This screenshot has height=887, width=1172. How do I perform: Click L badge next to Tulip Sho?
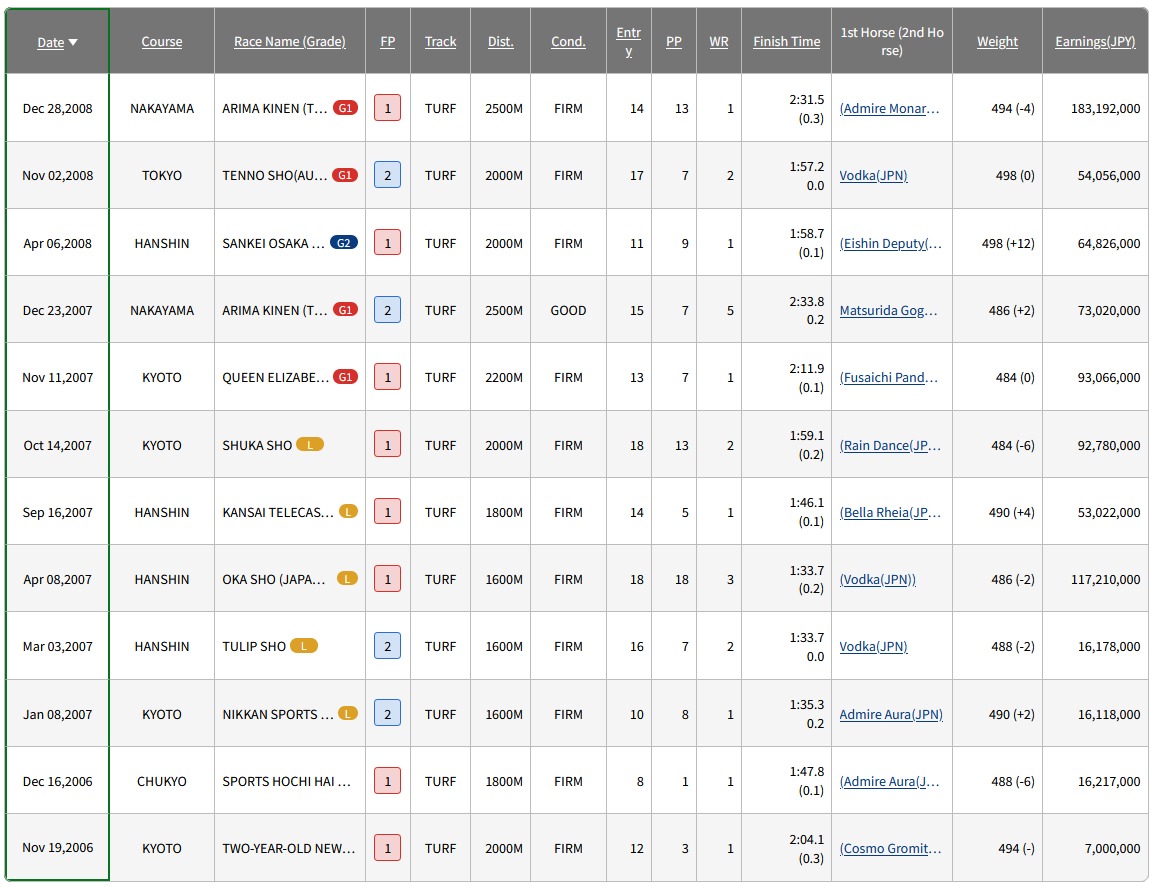pyautogui.click(x=303, y=646)
